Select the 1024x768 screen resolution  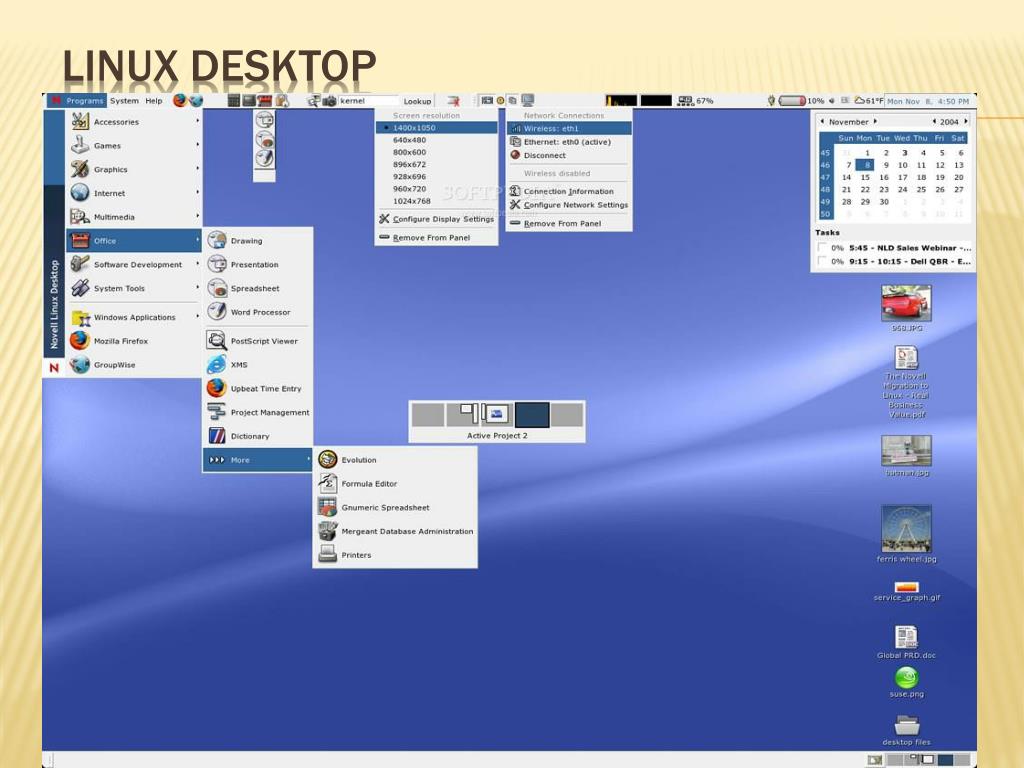click(436, 201)
